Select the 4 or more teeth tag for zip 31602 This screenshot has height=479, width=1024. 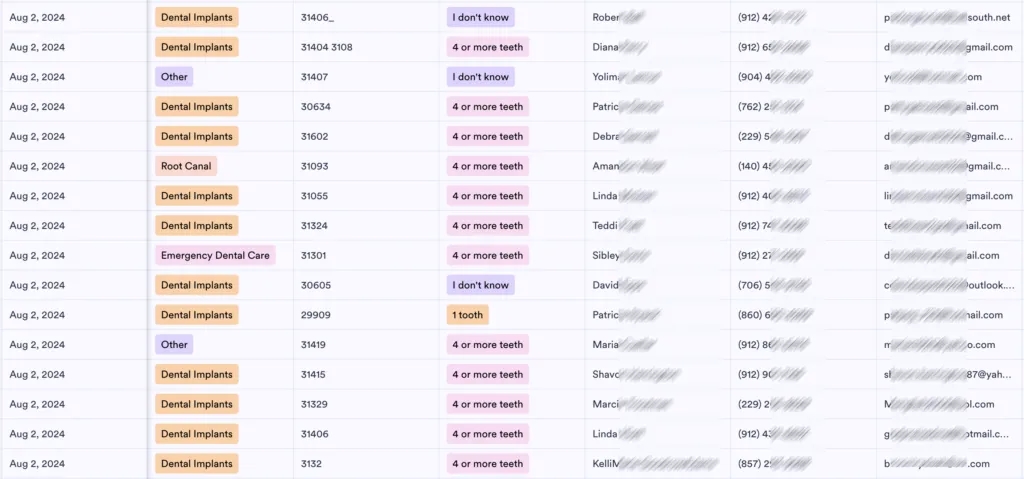(488, 137)
